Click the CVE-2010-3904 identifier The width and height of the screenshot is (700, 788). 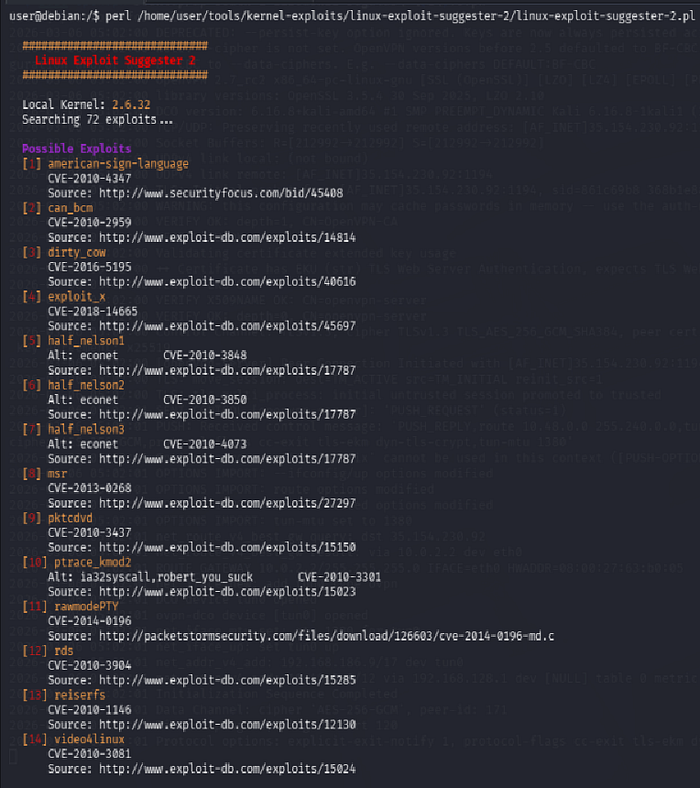pos(89,665)
